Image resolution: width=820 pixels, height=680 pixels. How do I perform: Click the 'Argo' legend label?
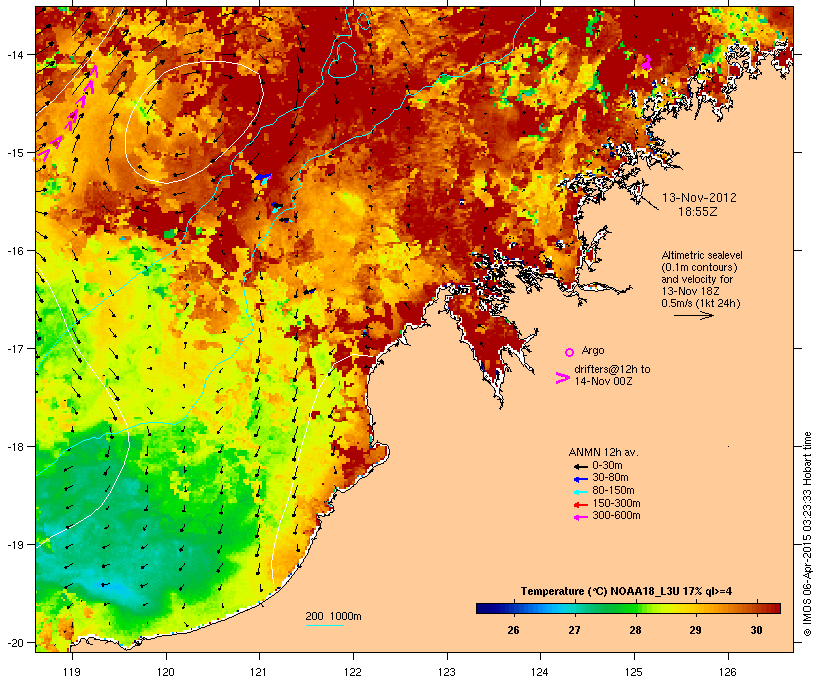pos(593,350)
